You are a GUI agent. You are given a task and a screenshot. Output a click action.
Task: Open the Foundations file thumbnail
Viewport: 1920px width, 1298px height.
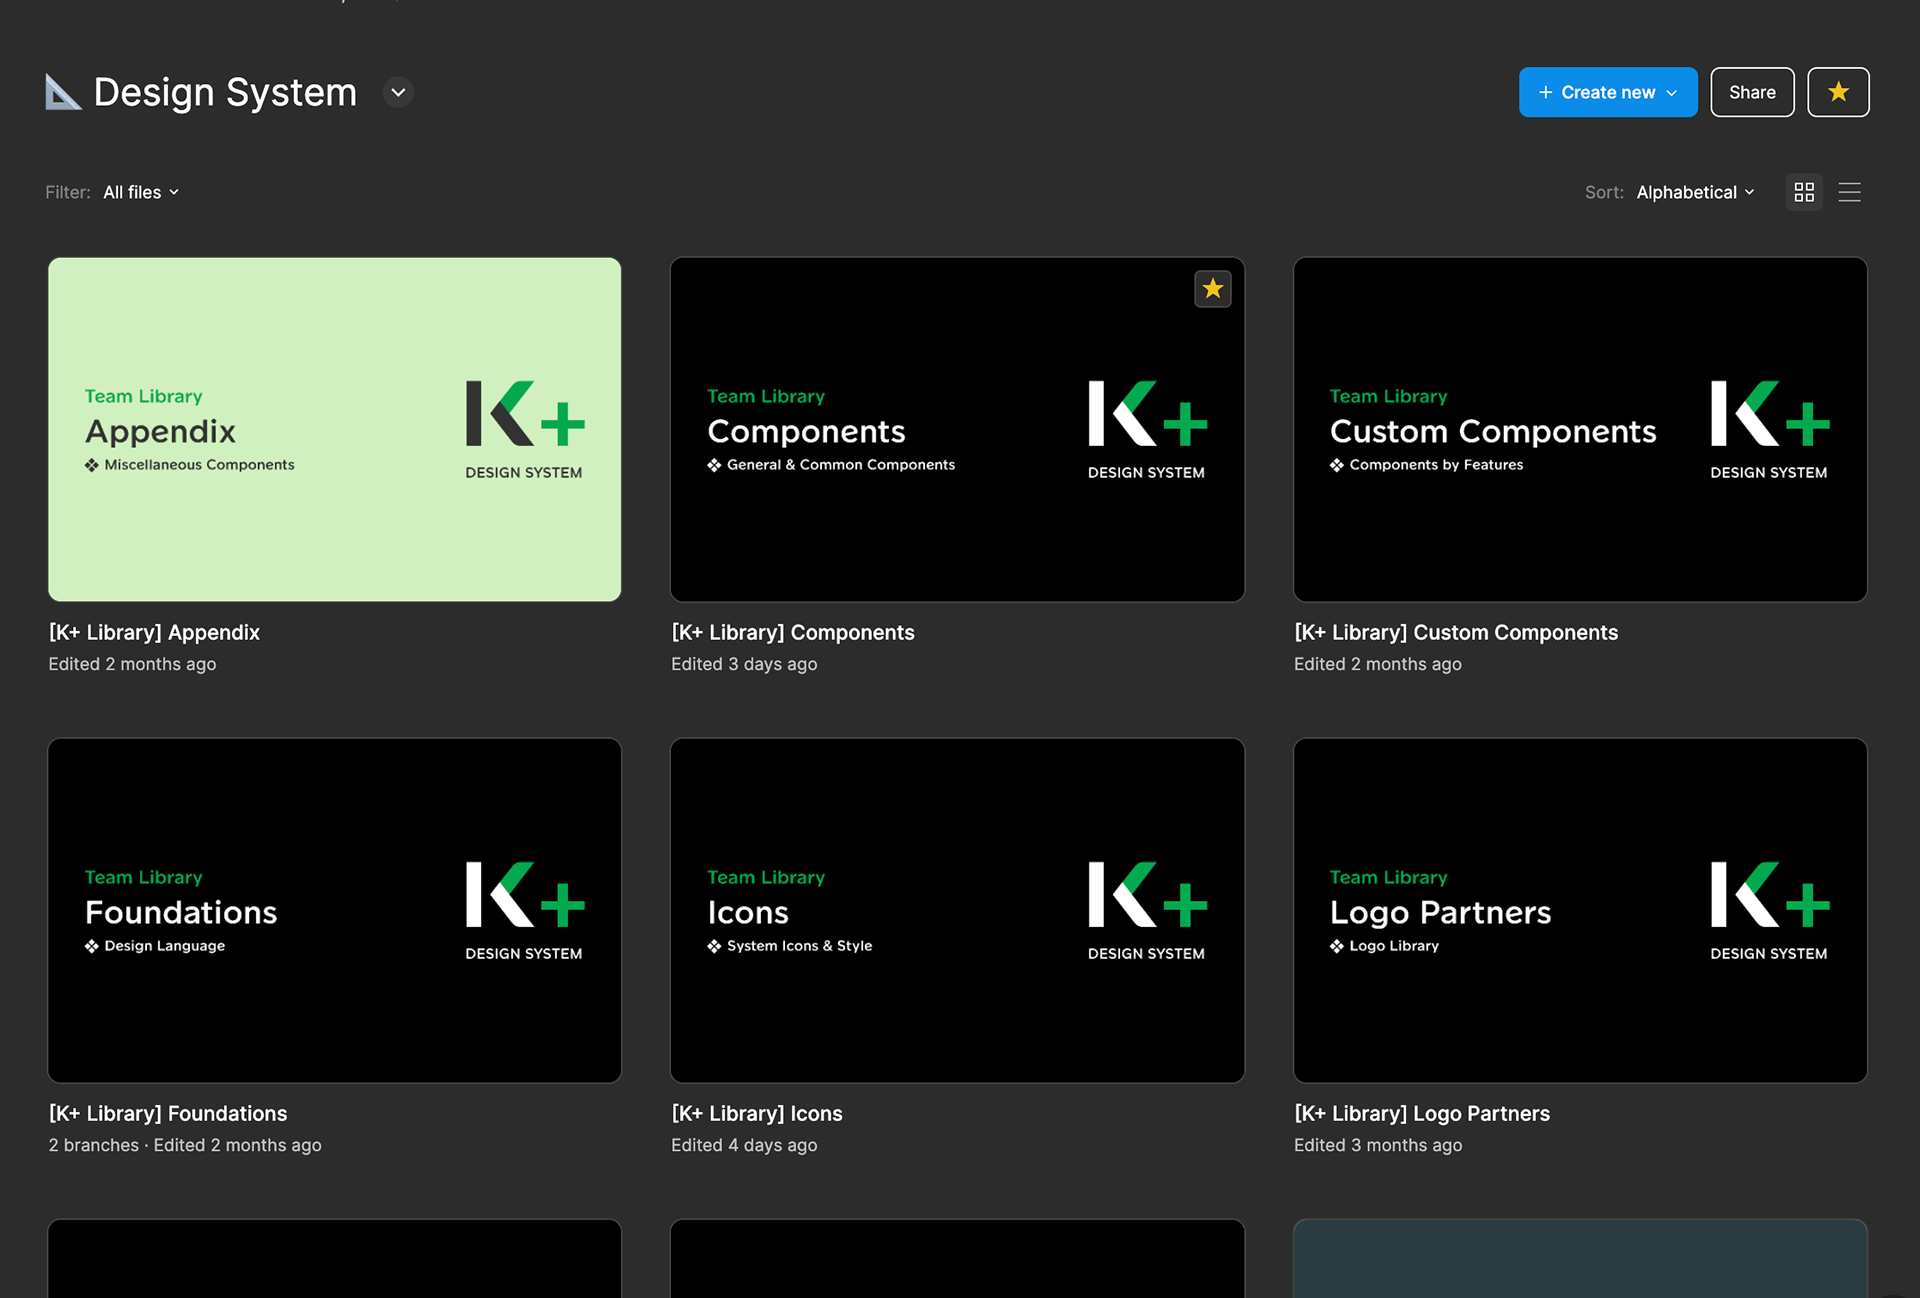click(x=335, y=910)
